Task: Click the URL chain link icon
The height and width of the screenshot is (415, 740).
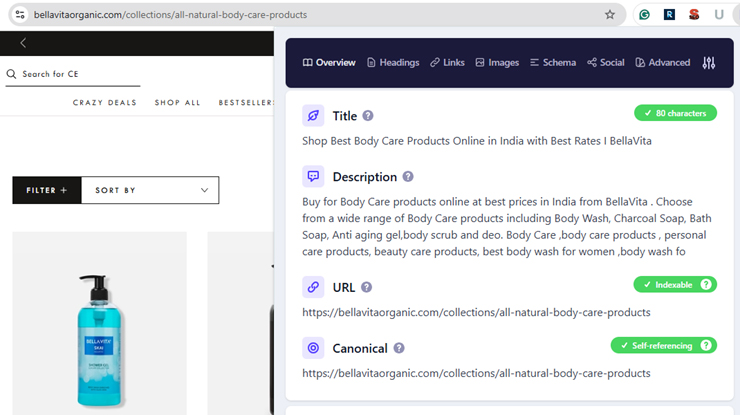Action: pyautogui.click(x=313, y=287)
